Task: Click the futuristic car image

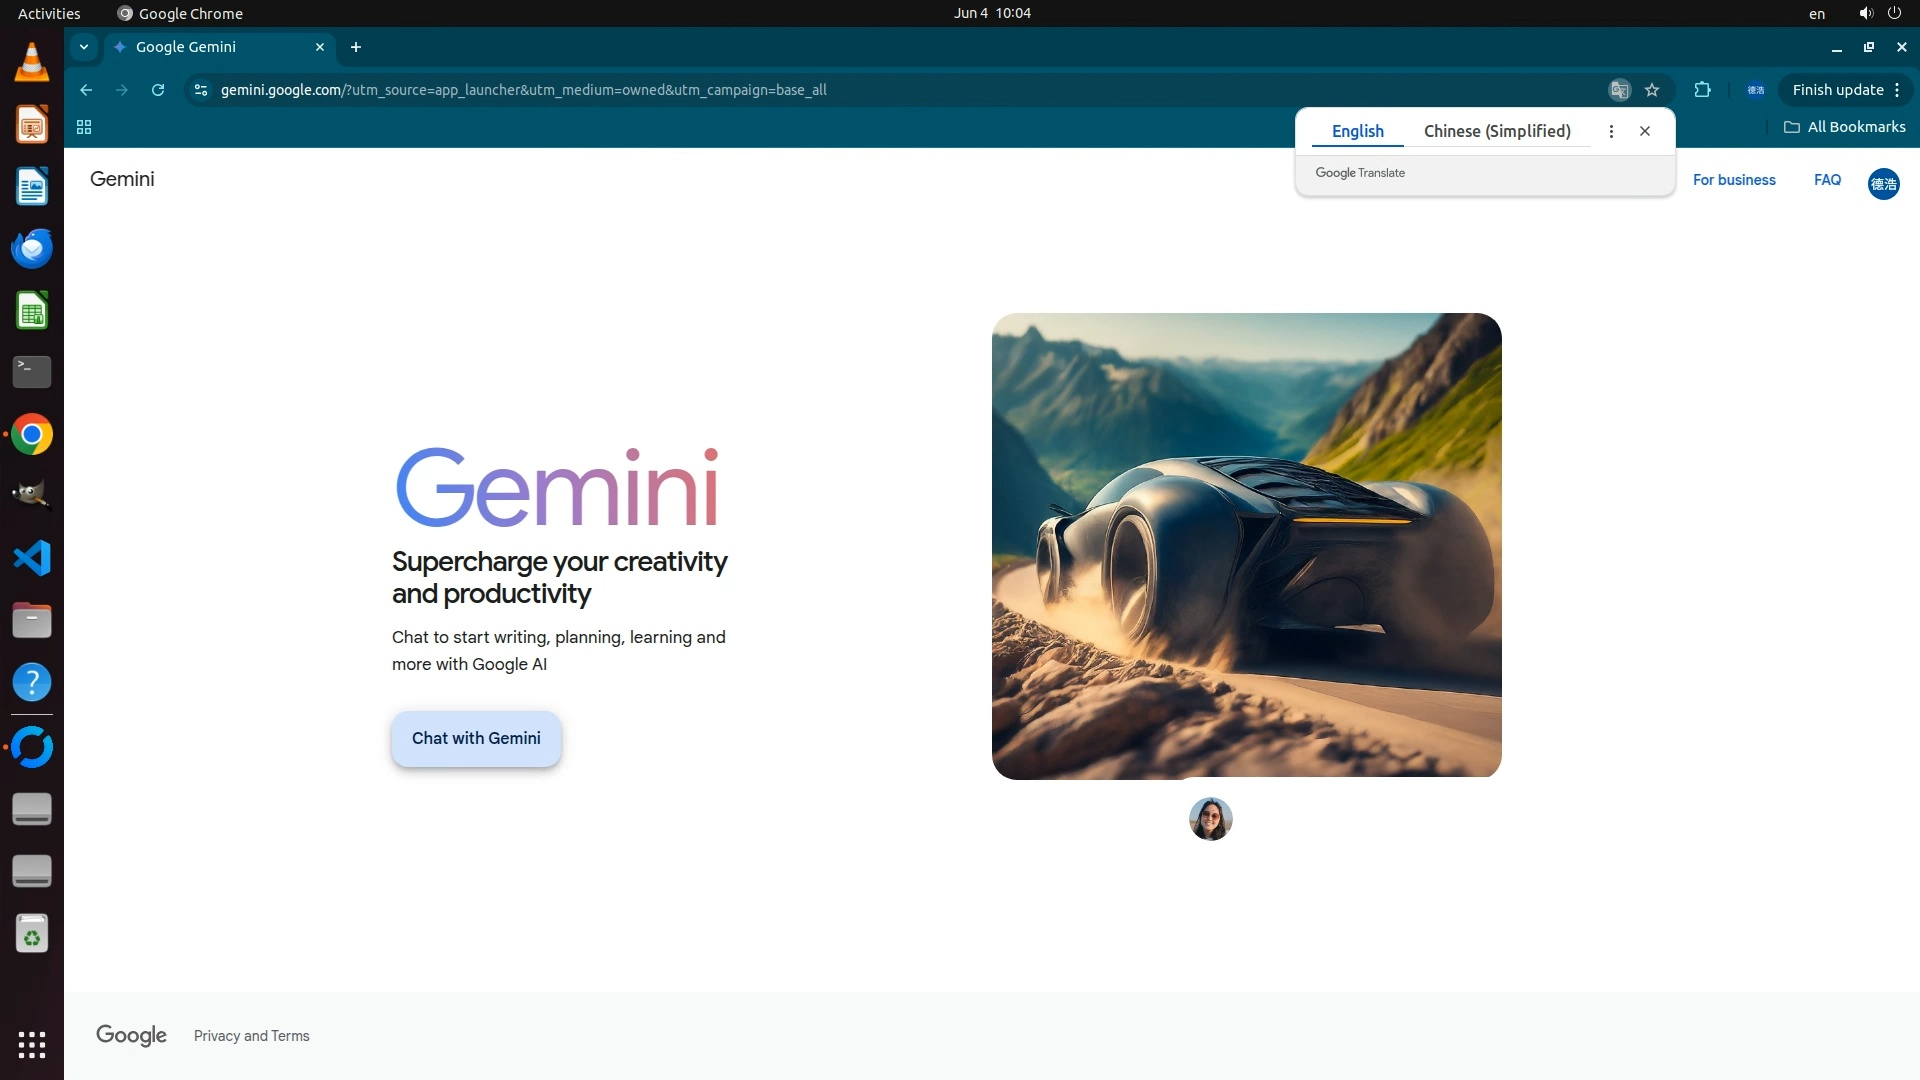Action: (1246, 546)
